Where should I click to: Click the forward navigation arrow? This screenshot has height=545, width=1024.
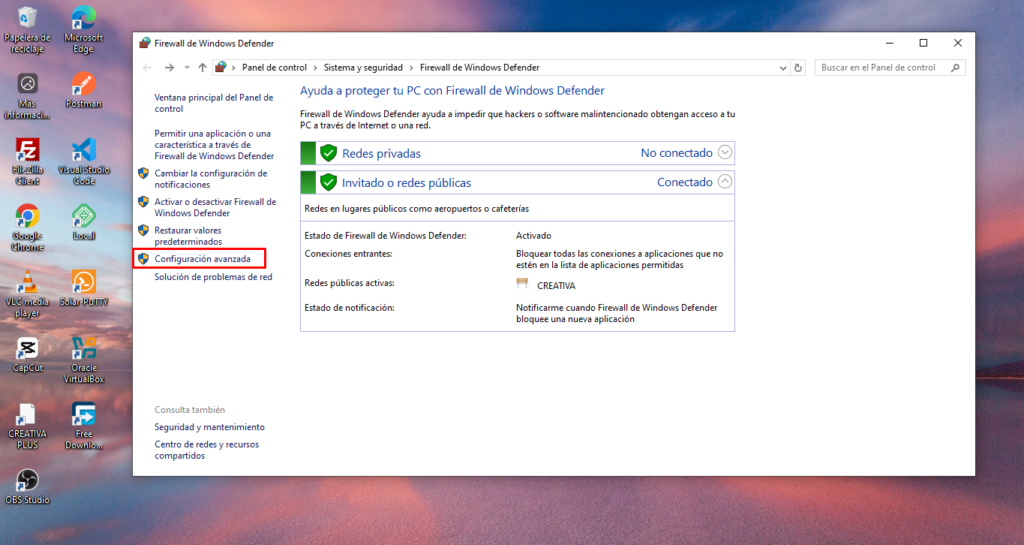pyautogui.click(x=169, y=67)
